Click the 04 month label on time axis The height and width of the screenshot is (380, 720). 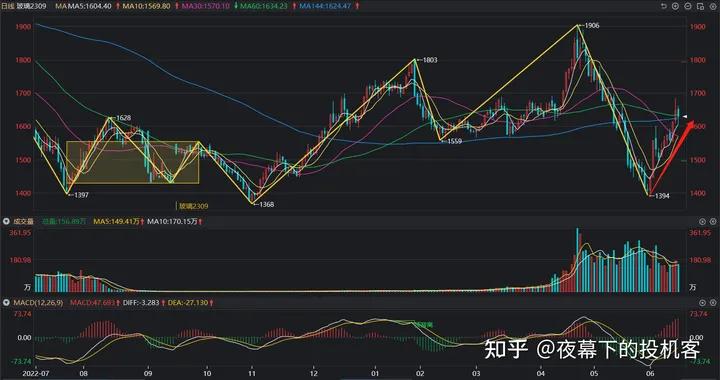coord(540,374)
